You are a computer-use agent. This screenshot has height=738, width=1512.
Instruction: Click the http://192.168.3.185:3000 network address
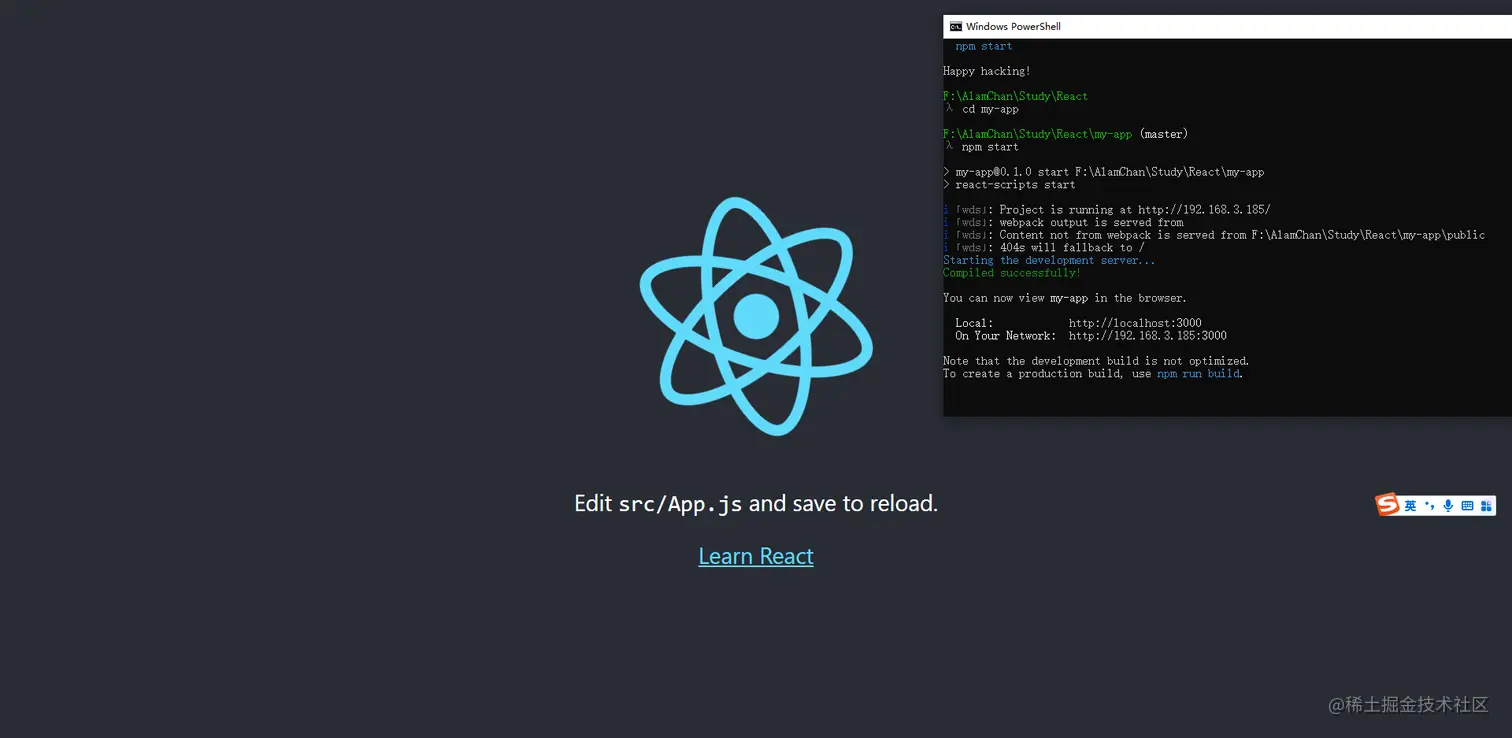pyautogui.click(x=1147, y=336)
